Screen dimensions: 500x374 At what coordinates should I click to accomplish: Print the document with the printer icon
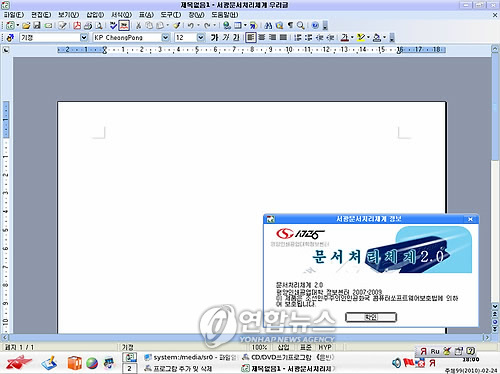(x=88, y=26)
